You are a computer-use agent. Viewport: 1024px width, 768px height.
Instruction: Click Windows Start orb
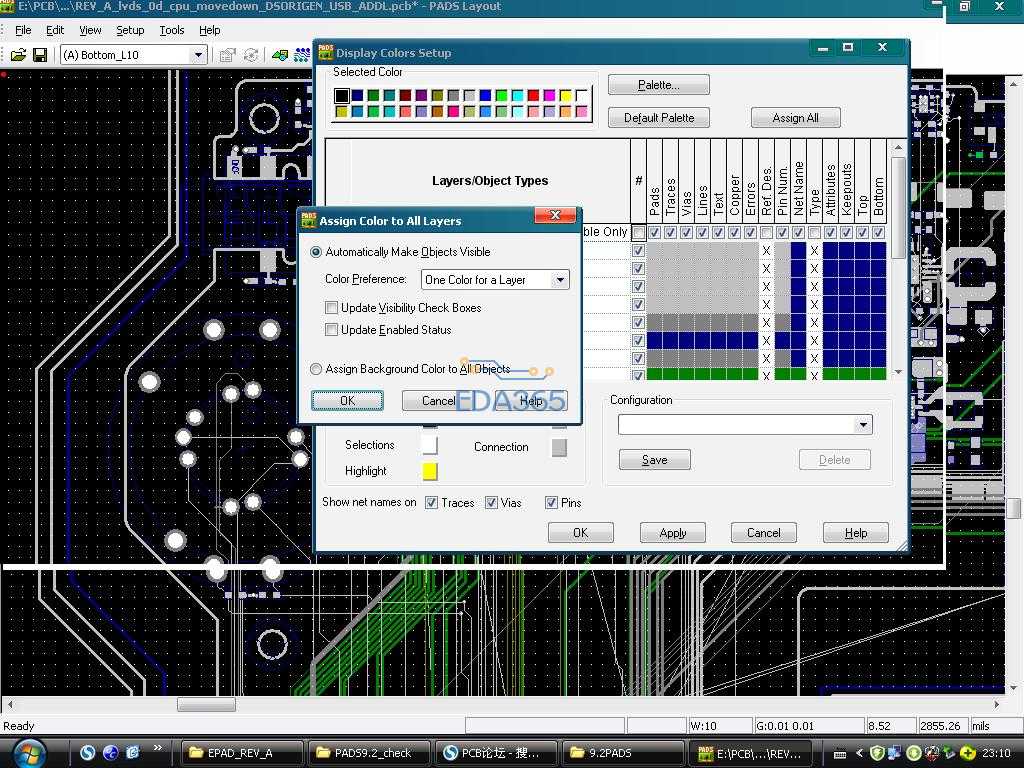click(28, 752)
